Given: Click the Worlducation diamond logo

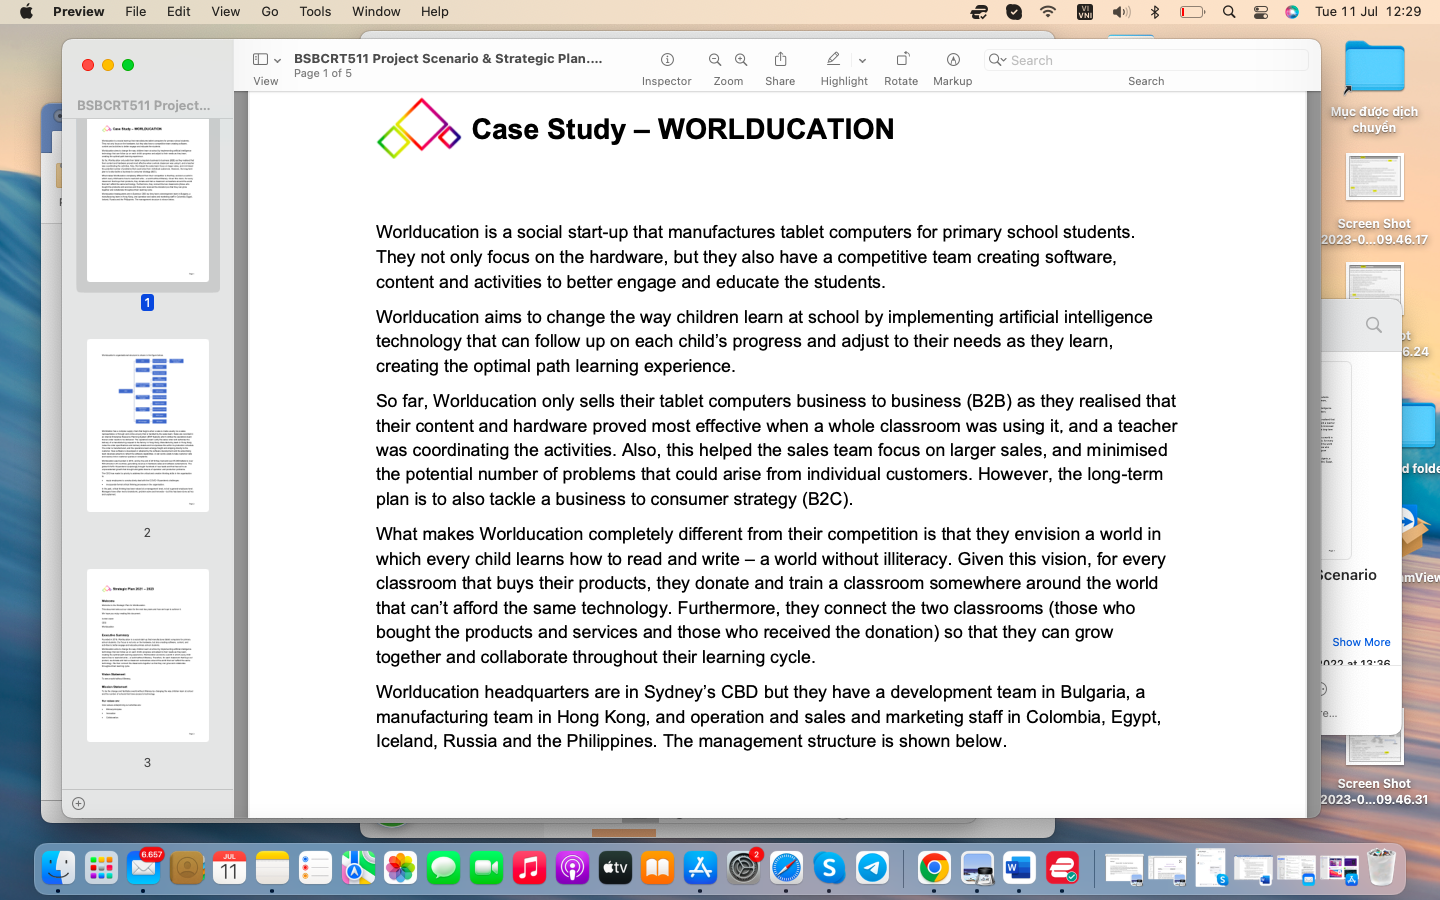Looking at the screenshot, I should (418, 128).
